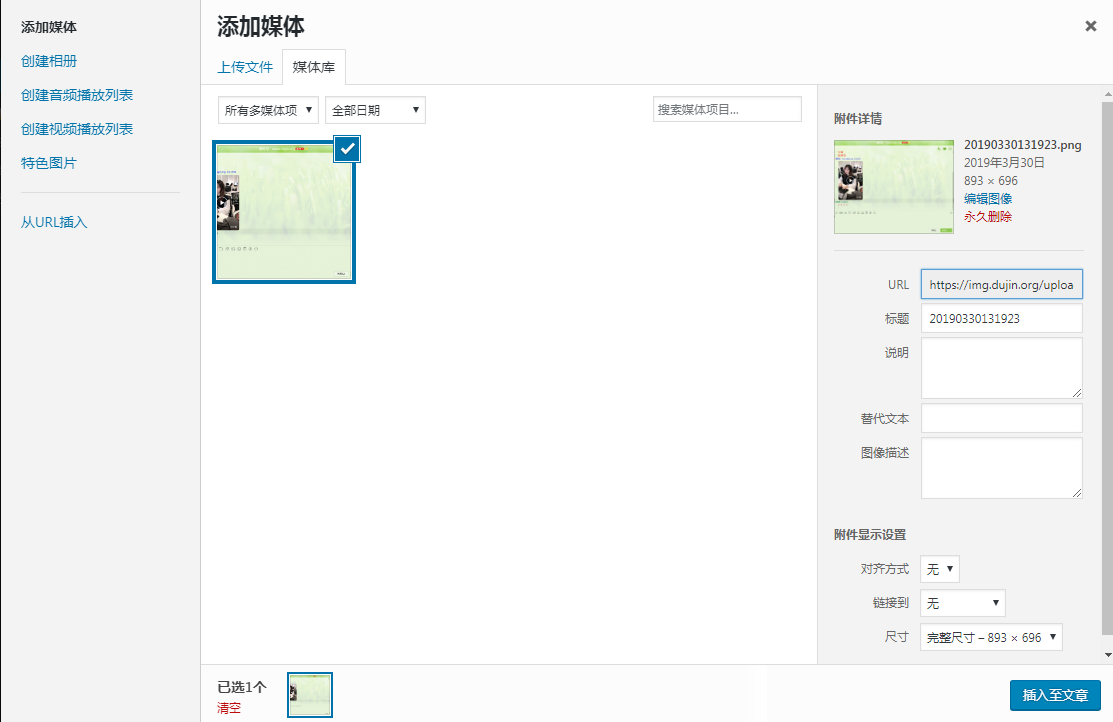Click the 插入至文章 button
Image resolution: width=1113 pixels, height=722 pixels.
[1055, 695]
